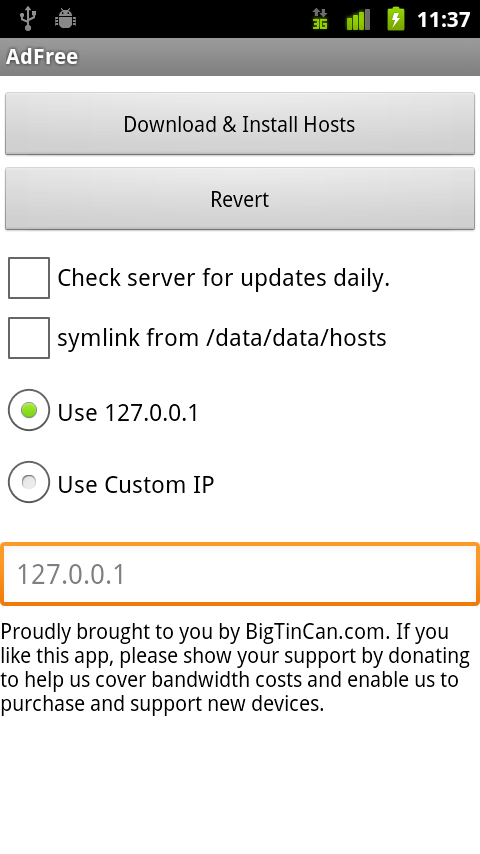The width and height of the screenshot is (480, 854).
Task: Toggle symlink from /data/data/hosts checkbox
Action: pos(29,338)
